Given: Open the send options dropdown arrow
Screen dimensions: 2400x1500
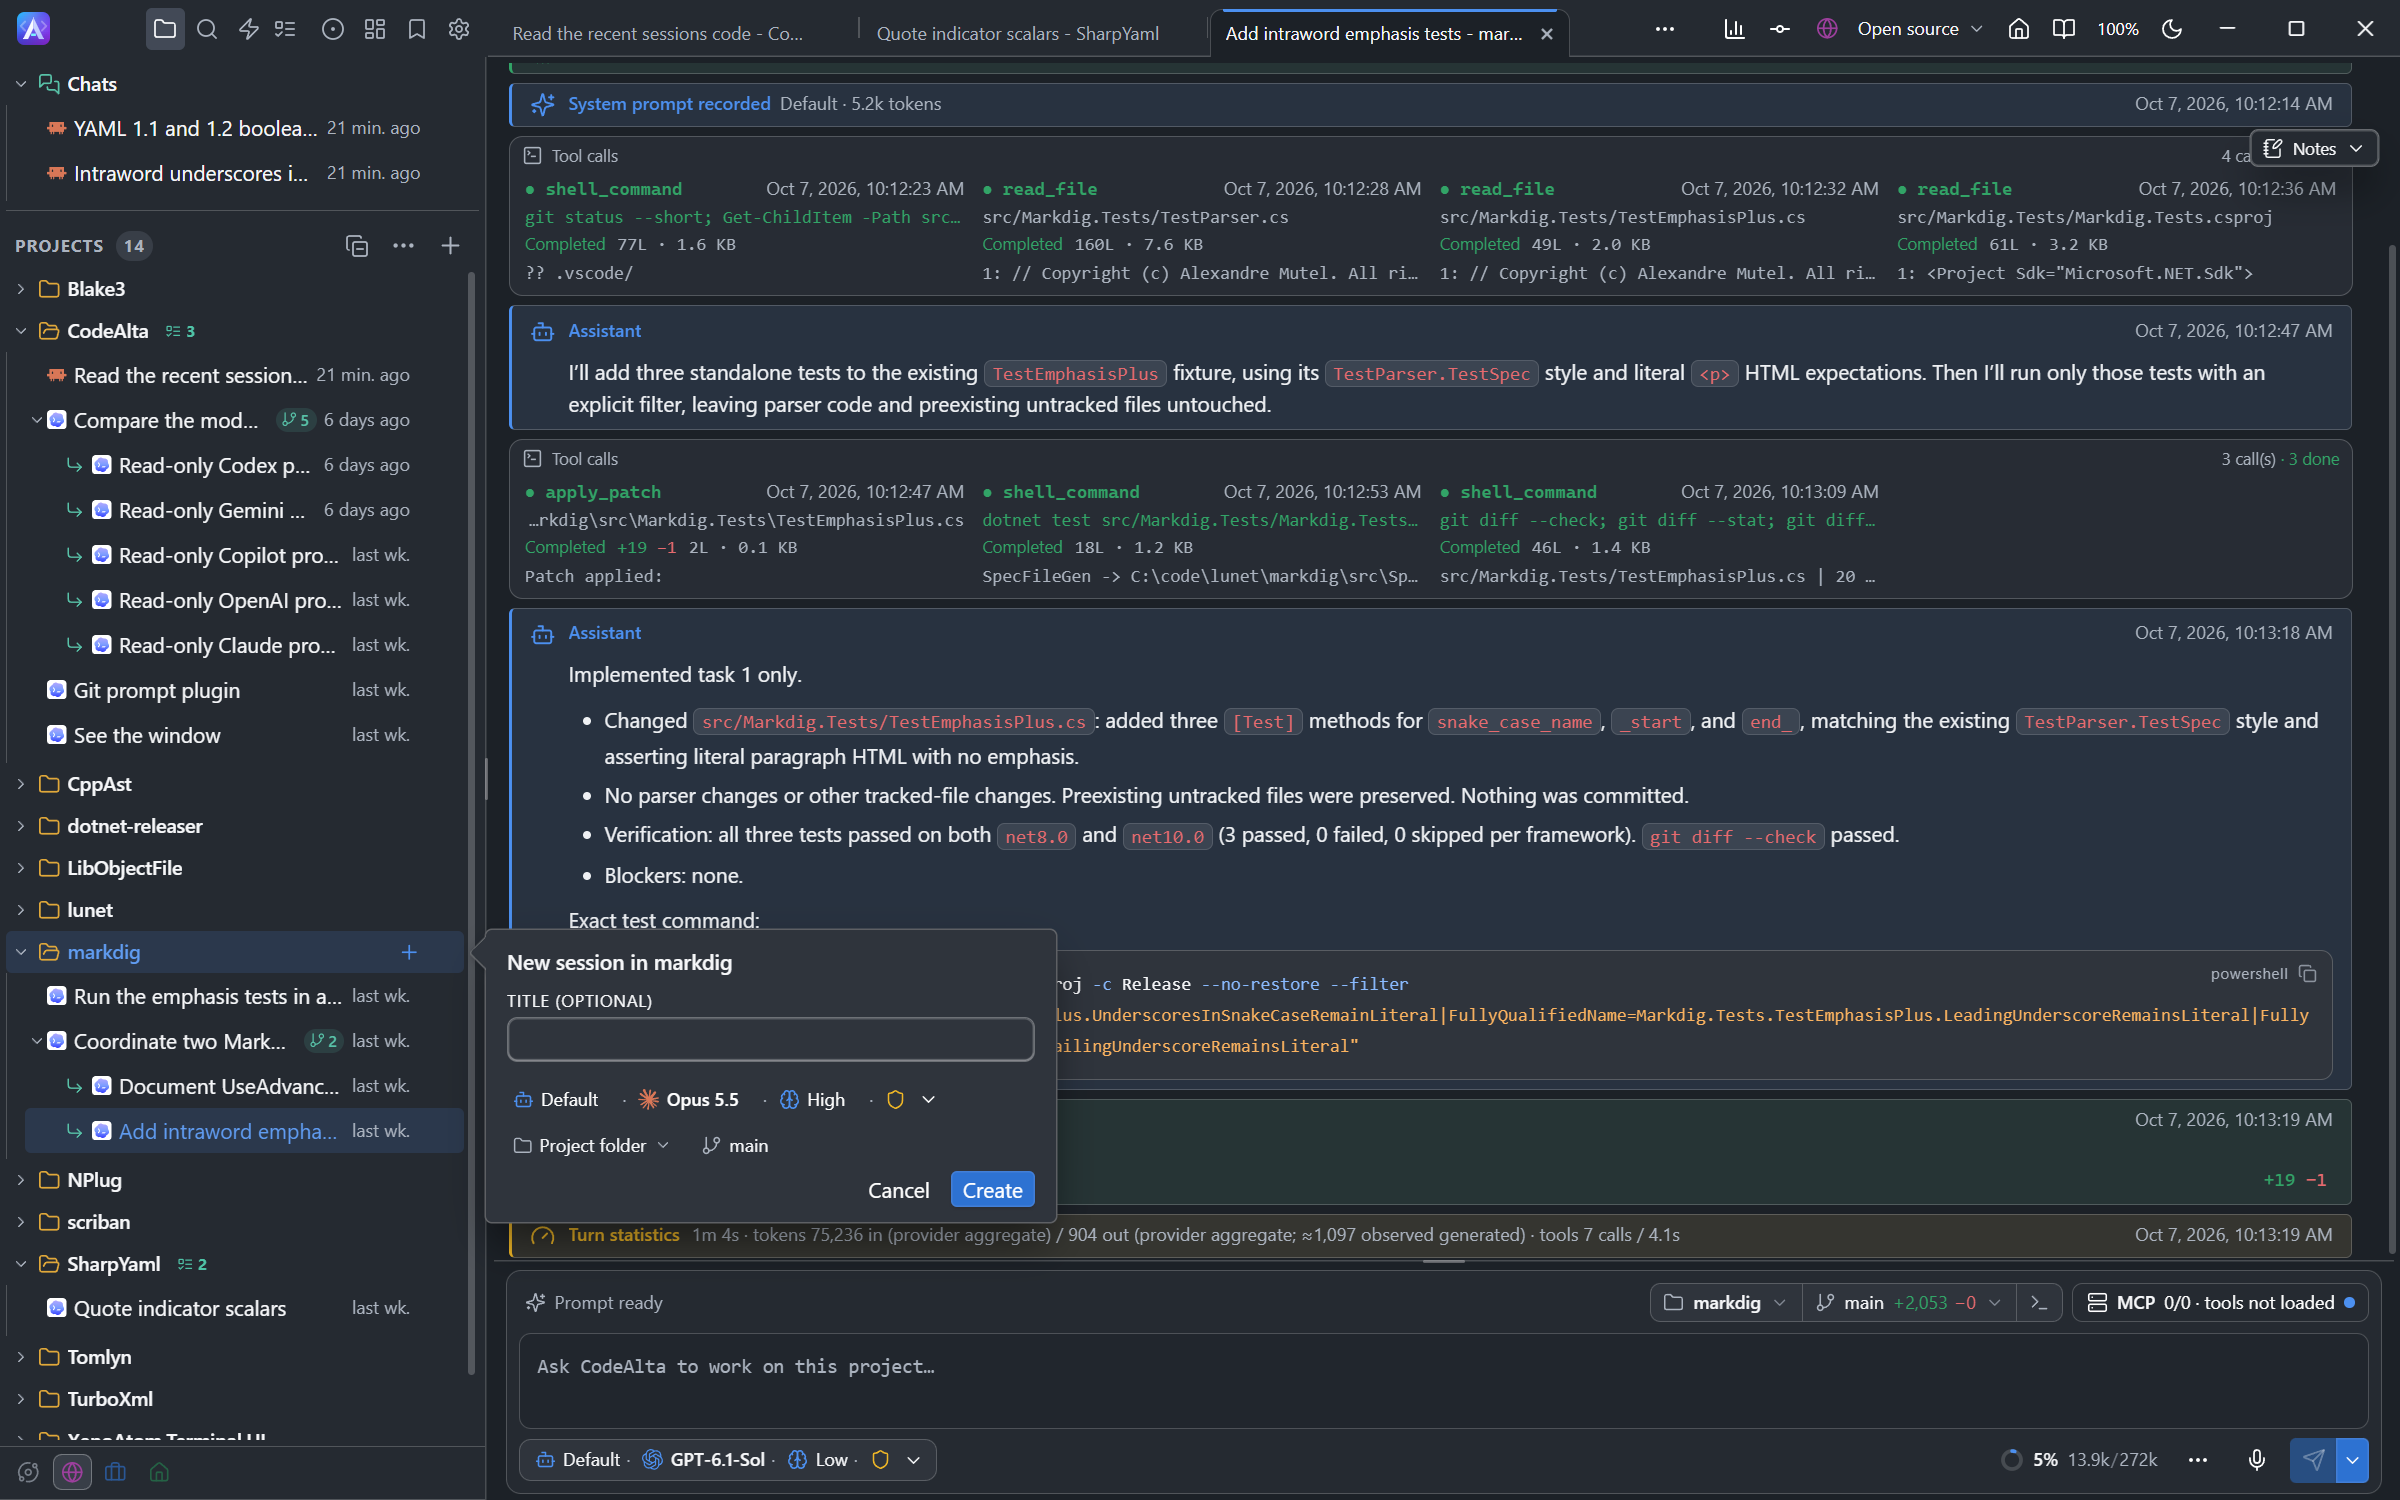Looking at the screenshot, I should [2353, 1460].
